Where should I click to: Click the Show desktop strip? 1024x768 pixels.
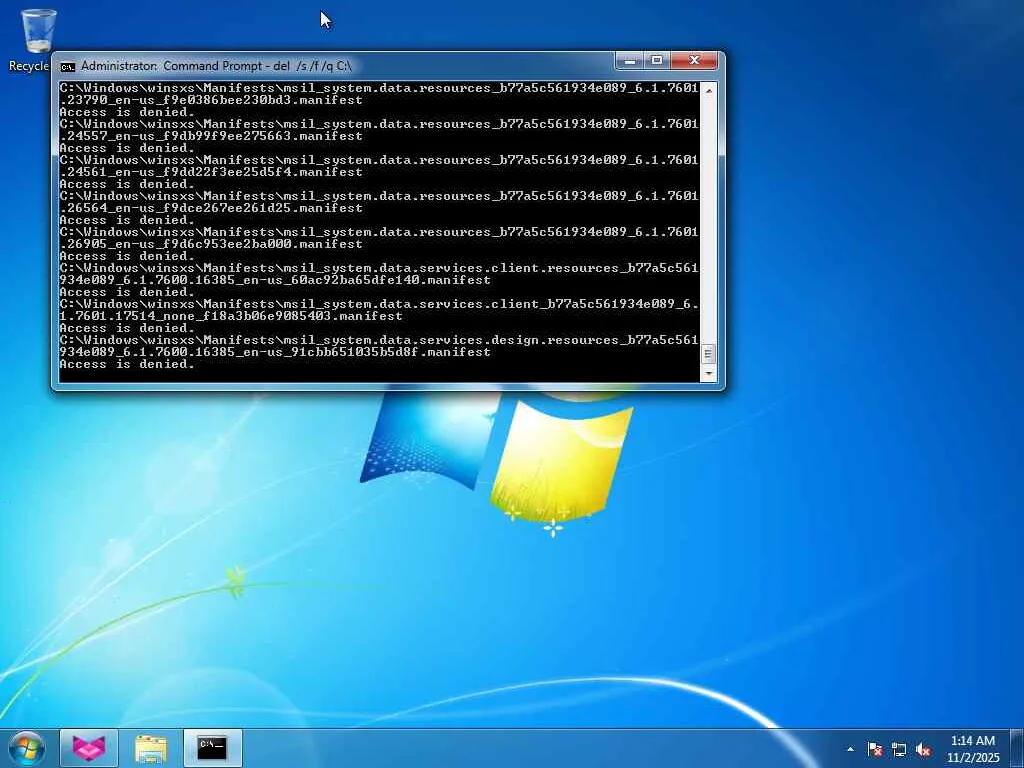pos(1017,749)
